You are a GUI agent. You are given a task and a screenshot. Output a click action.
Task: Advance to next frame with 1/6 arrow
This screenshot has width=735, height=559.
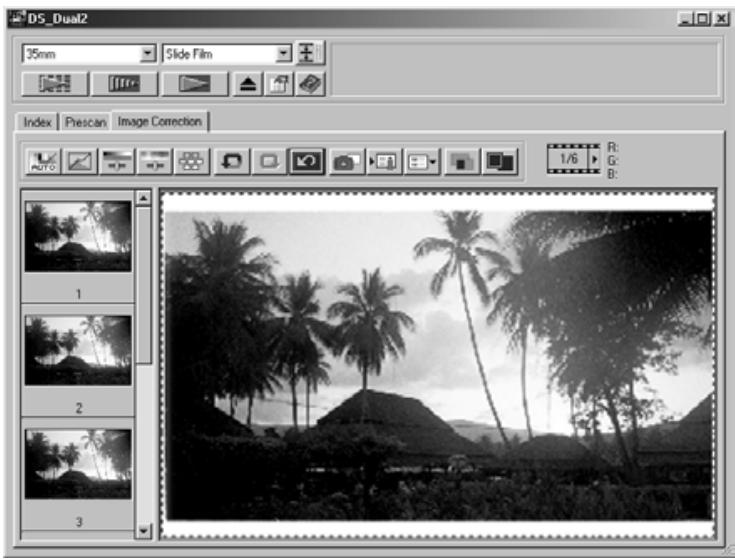pos(594,159)
